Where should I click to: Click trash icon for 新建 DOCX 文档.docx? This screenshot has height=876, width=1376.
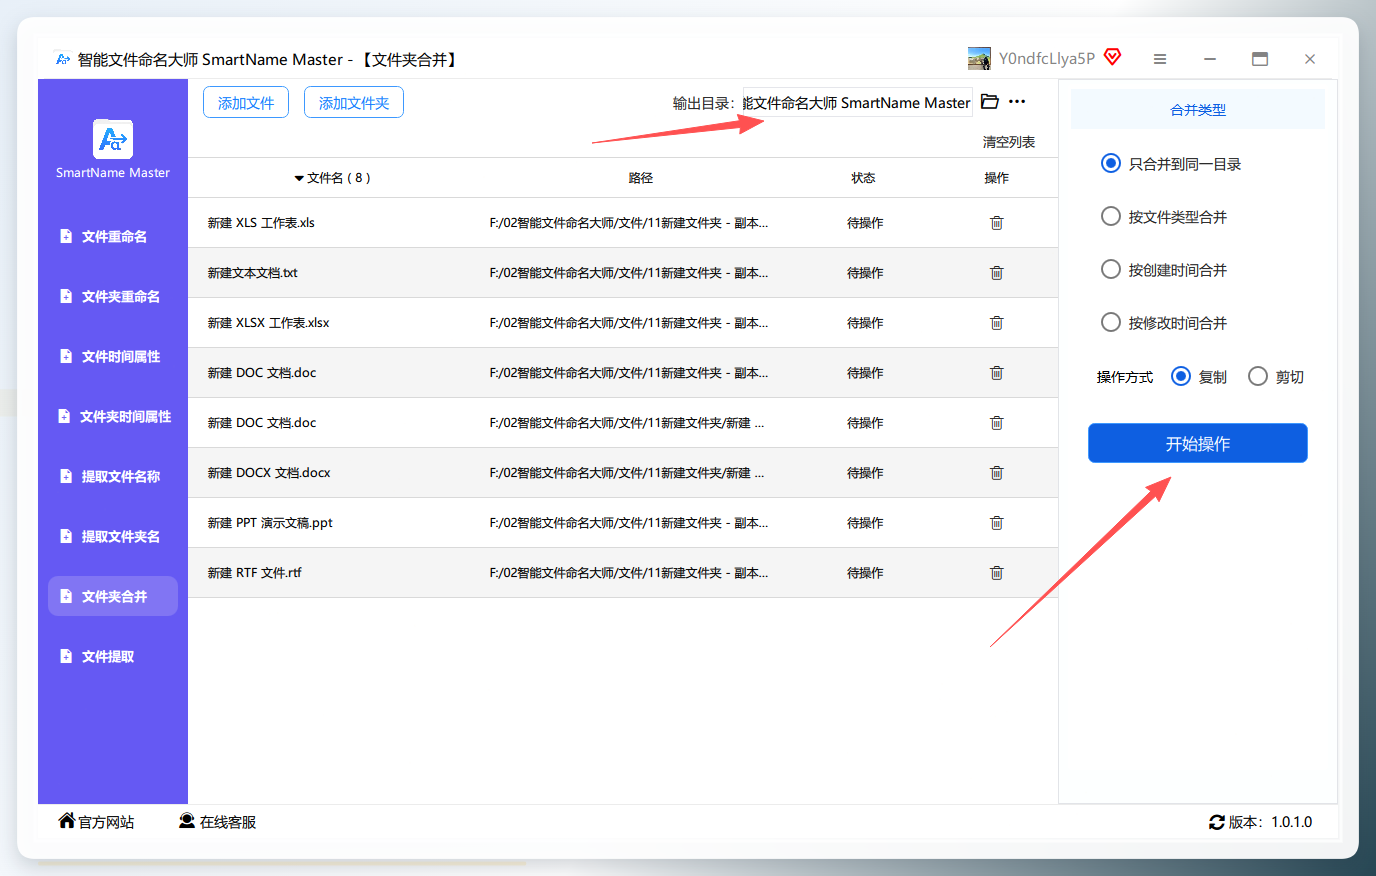tap(997, 473)
